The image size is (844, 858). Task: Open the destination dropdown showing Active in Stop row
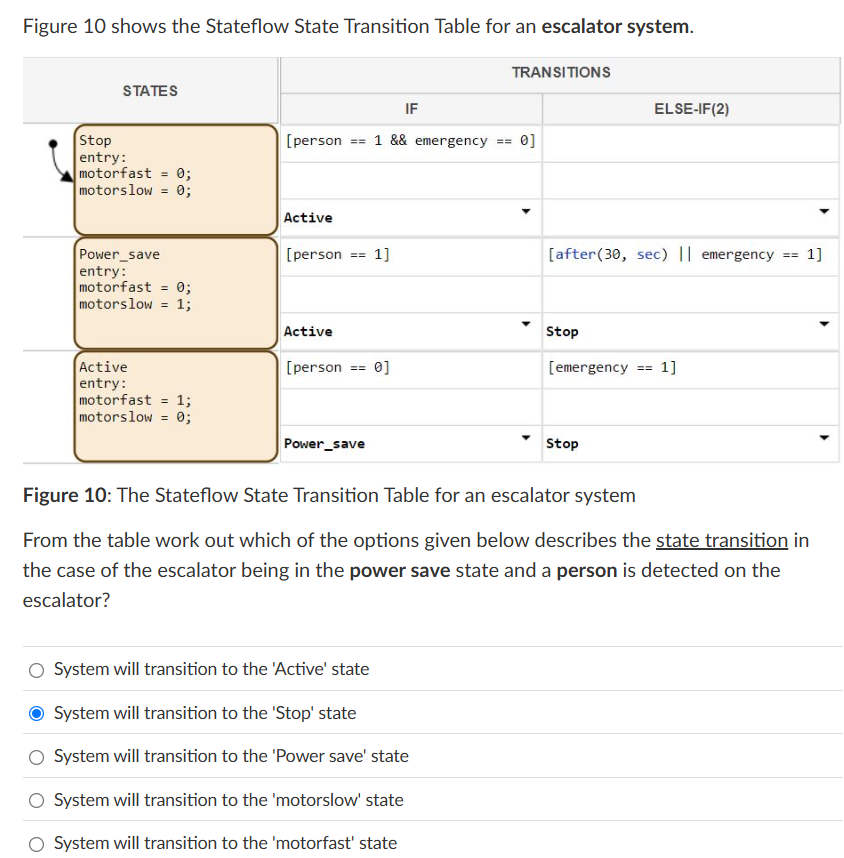pyautogui.click(x=523, y=212)
